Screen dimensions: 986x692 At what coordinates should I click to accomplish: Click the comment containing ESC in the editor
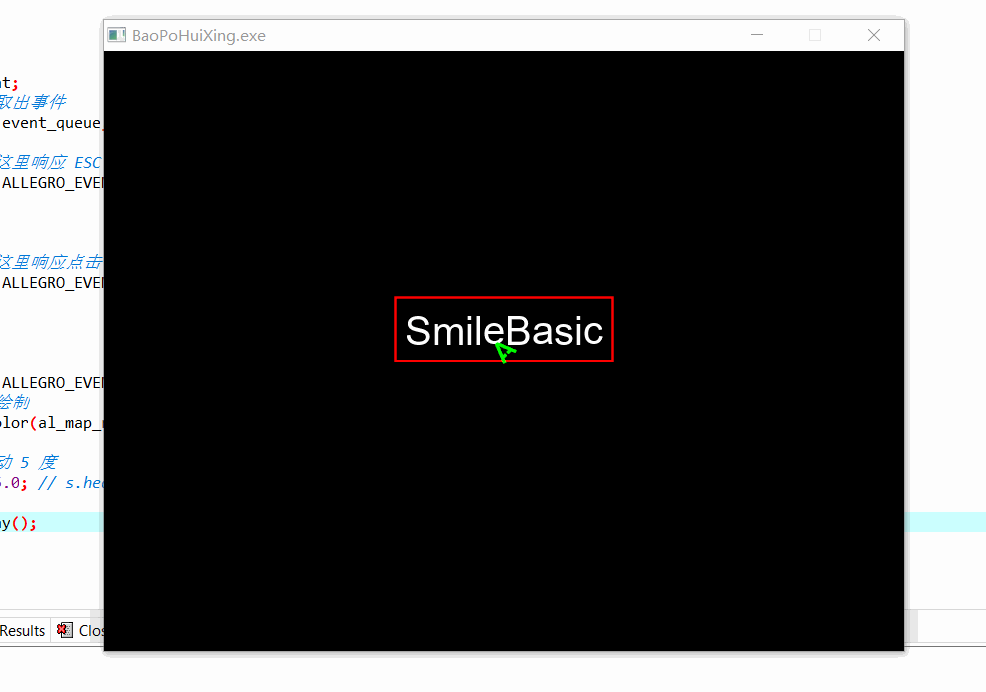(x=50, y=162)
